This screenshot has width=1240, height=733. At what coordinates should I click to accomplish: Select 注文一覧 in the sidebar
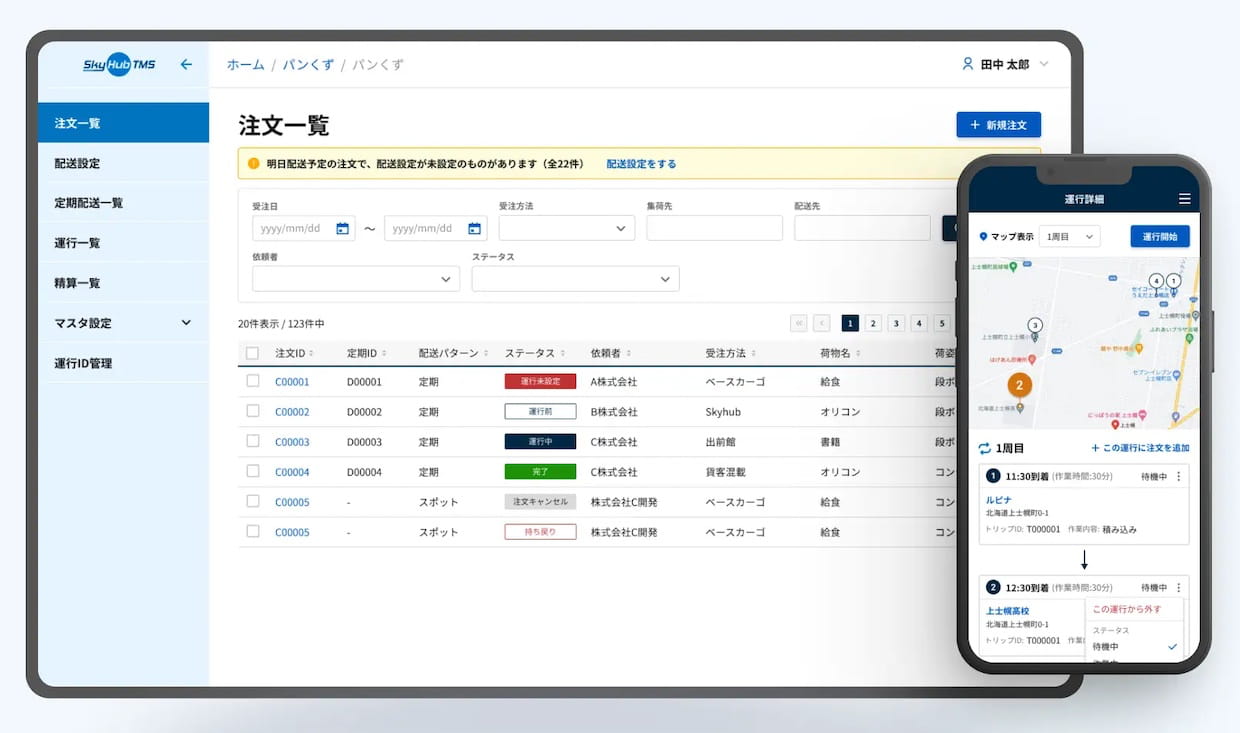click(x=123, y=123)
